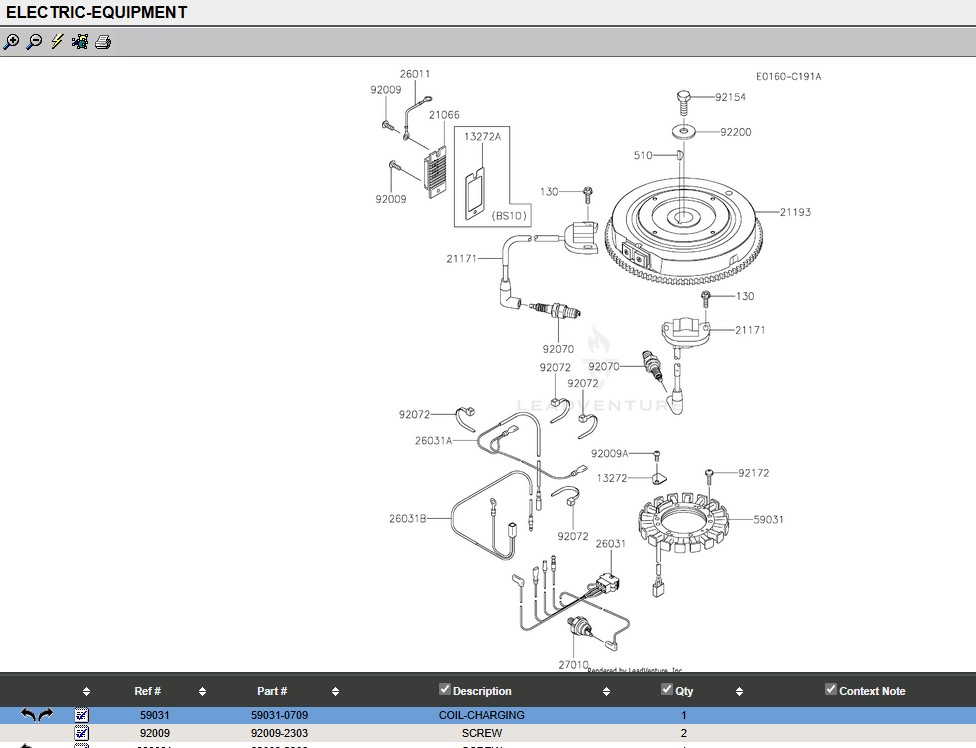Select part number 59031-0709
The width and height of the screenshot is (976, 748).
279,715
